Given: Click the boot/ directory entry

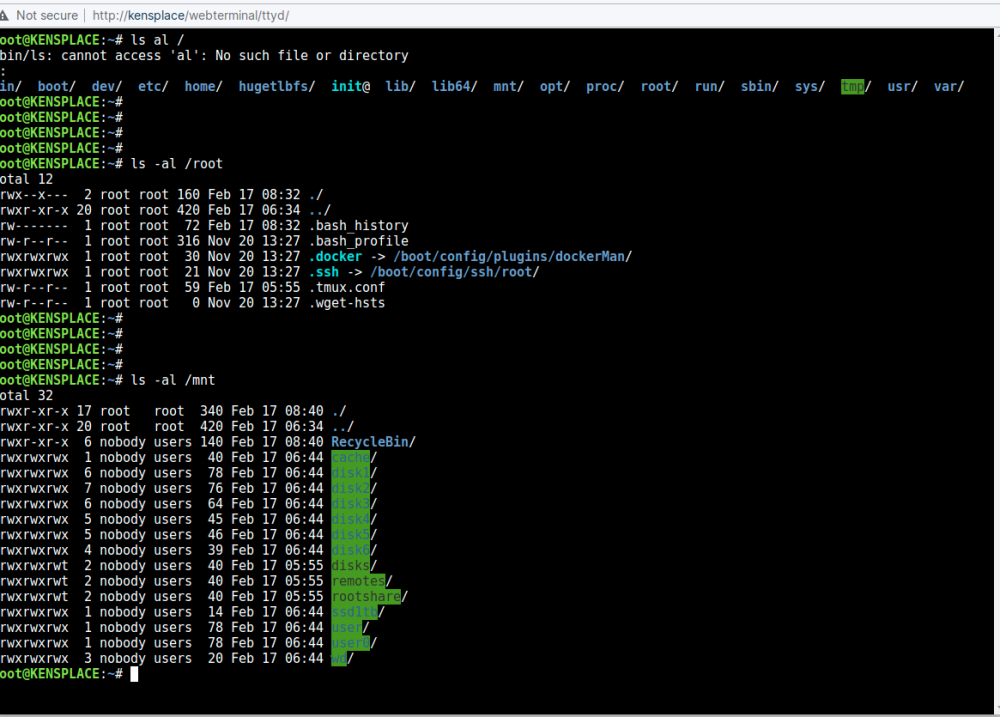Looking at the screenshot, I should [x=57, y=86].
